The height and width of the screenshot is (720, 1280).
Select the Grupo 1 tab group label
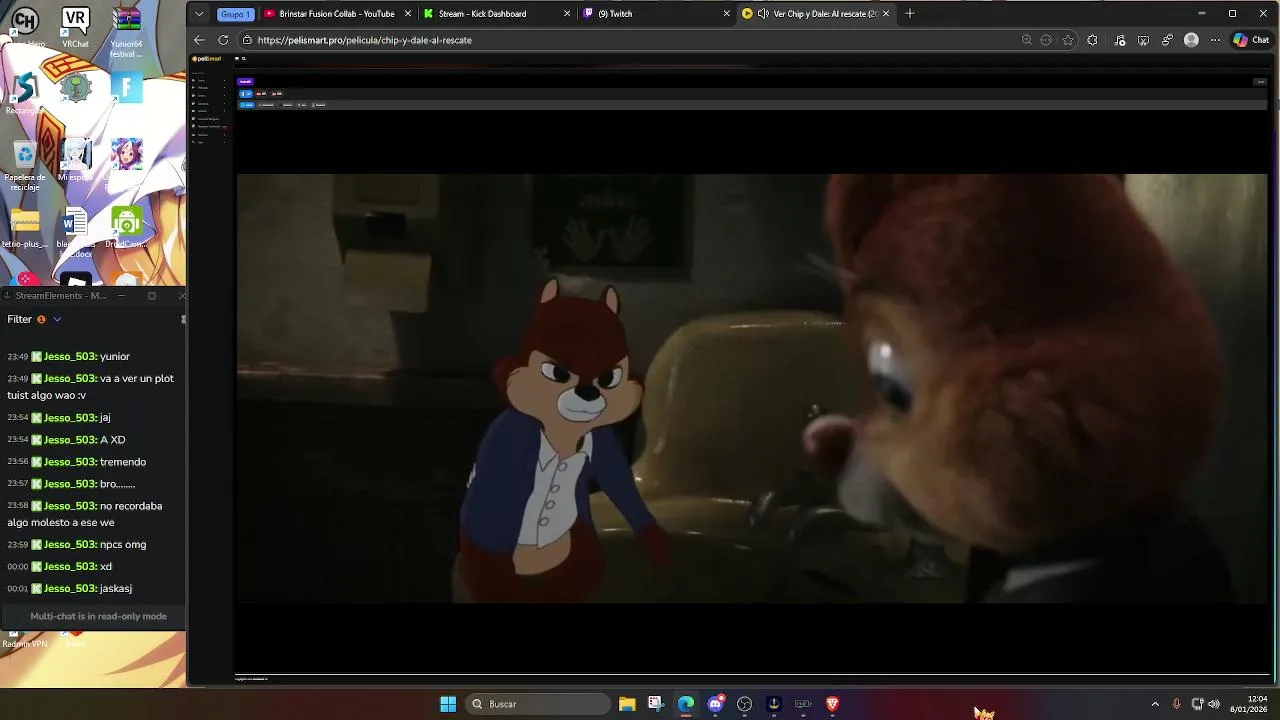(x=235, y=14)
